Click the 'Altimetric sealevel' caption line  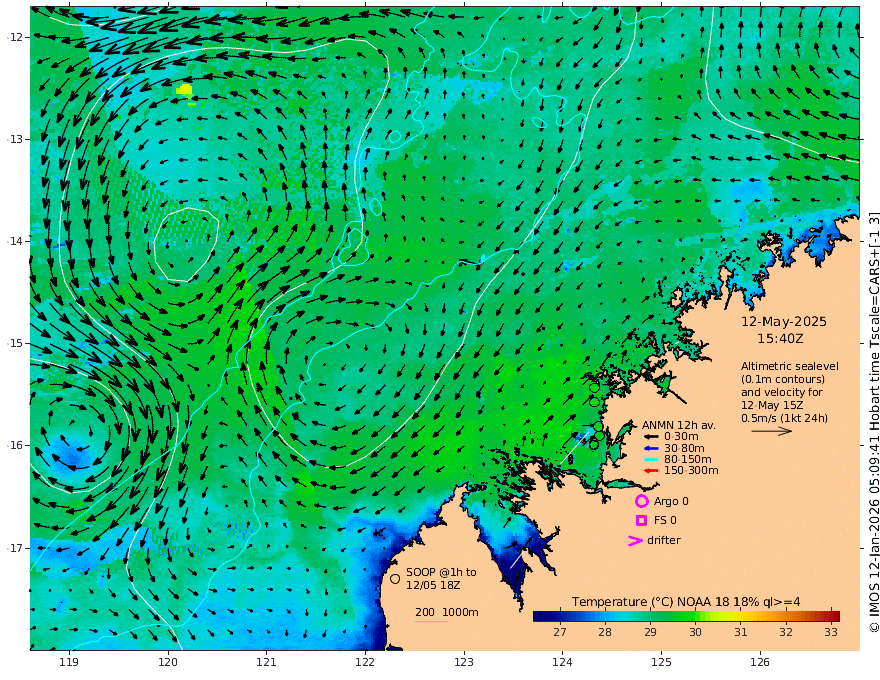[790, 366]
